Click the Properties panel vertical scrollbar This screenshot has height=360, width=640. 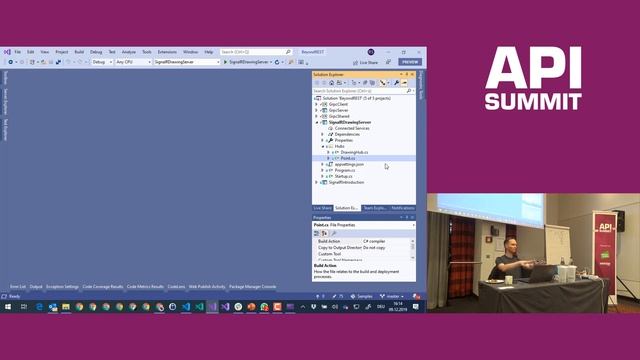point(413,249)
